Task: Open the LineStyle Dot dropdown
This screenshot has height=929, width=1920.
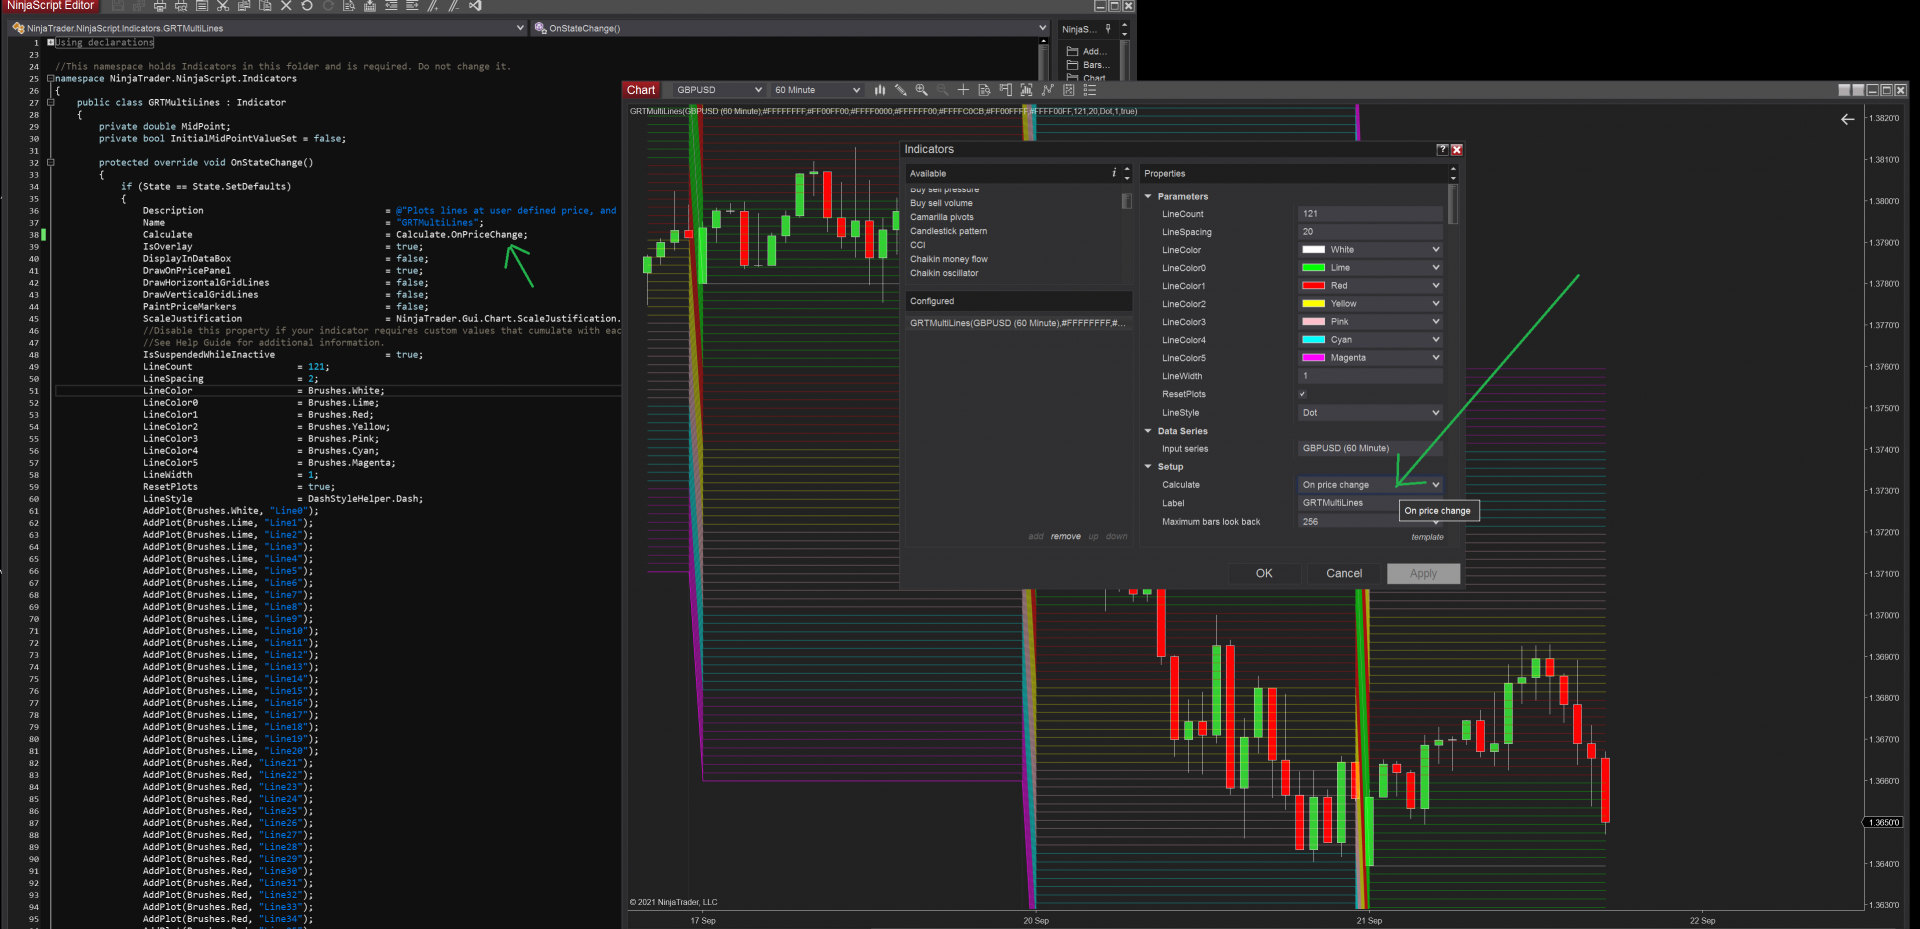Action: 1370,413
